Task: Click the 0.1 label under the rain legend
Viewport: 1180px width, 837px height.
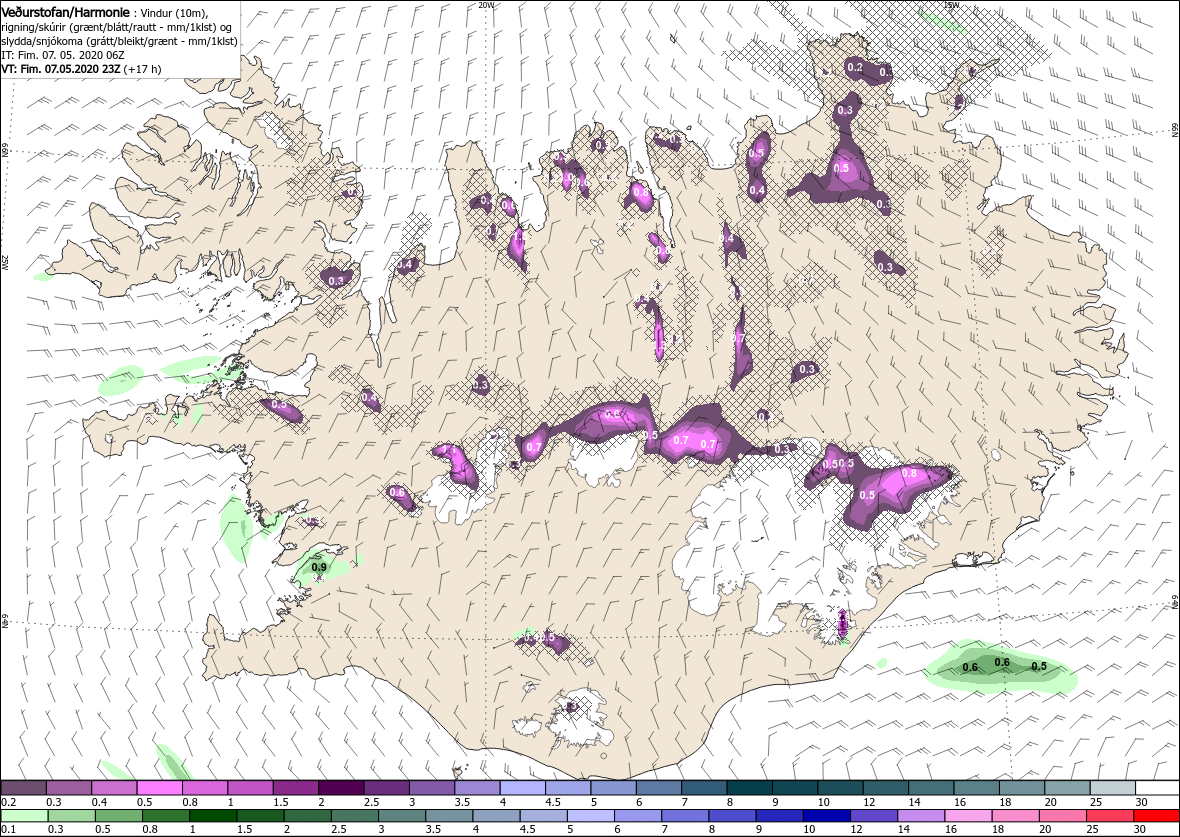Action: click(9, 830)
